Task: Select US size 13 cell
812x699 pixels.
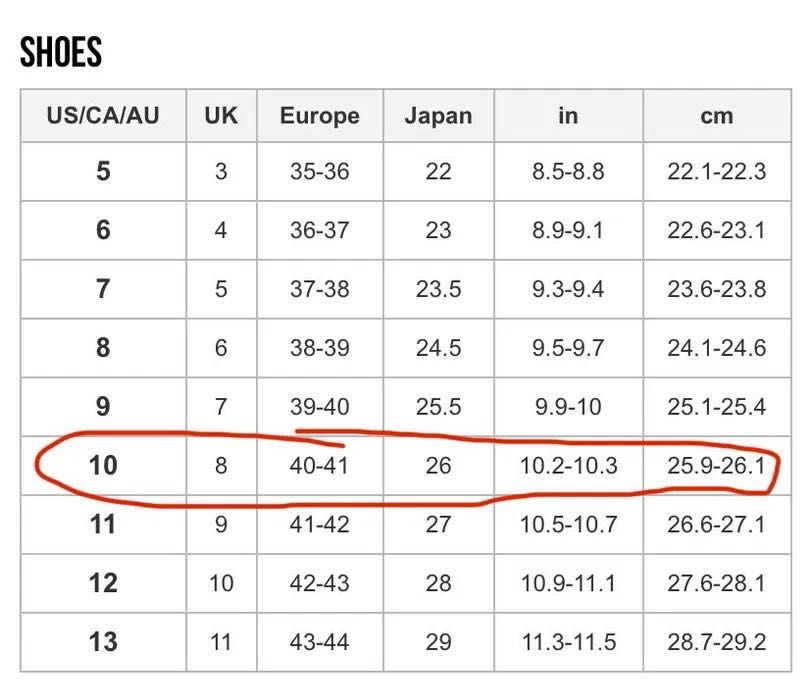Action: pyautogui.click(x=103, y=641)
